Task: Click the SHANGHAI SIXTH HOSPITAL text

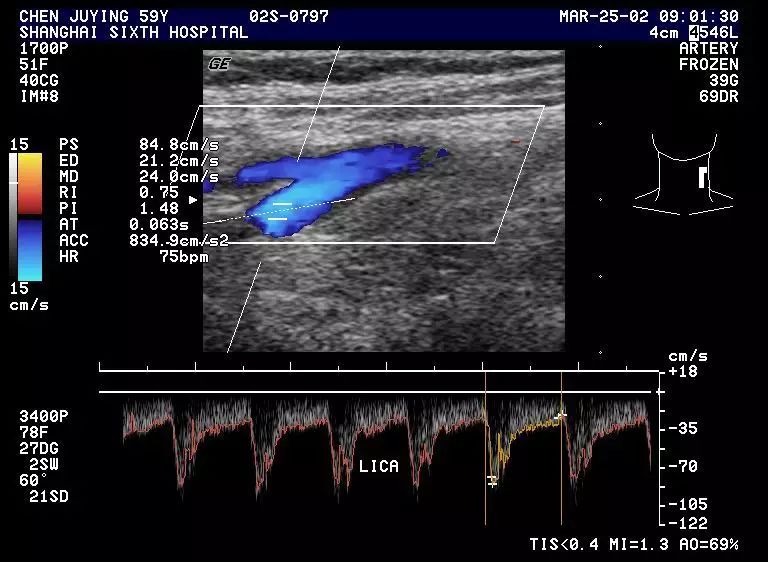Action: 133,33
